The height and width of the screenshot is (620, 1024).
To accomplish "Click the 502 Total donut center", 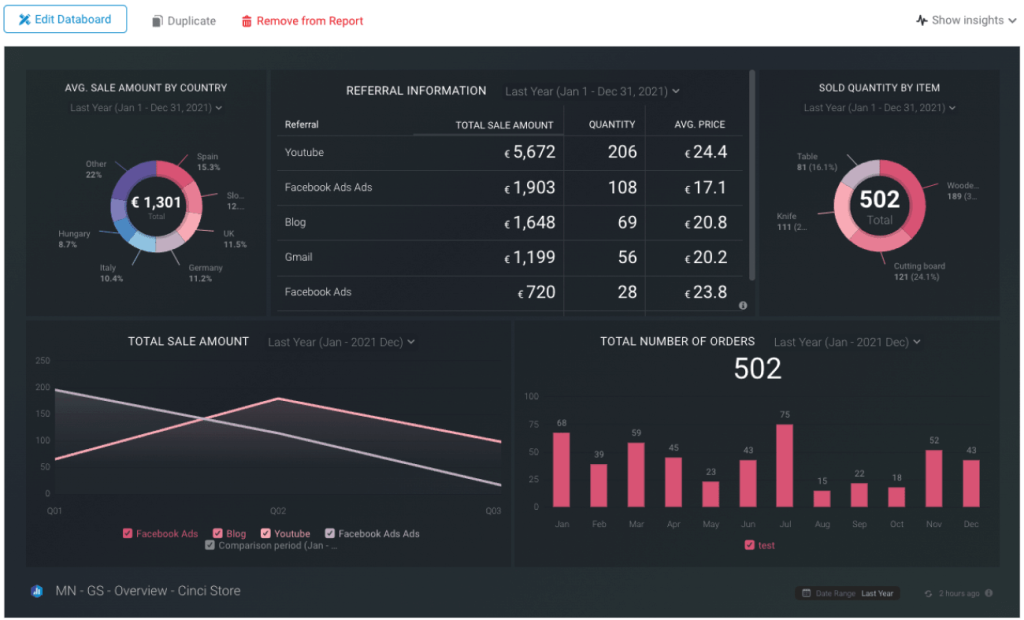I will pyautogui.click(x=879, y=206).
